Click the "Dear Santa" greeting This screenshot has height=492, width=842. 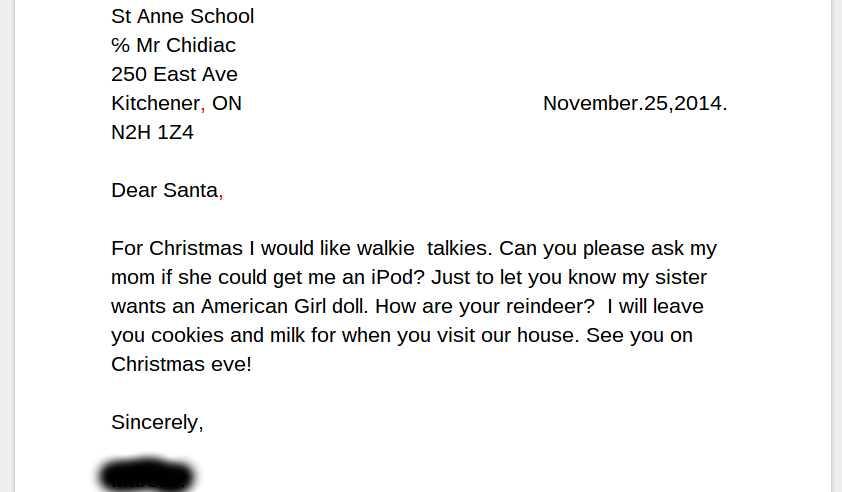(165, 191)
